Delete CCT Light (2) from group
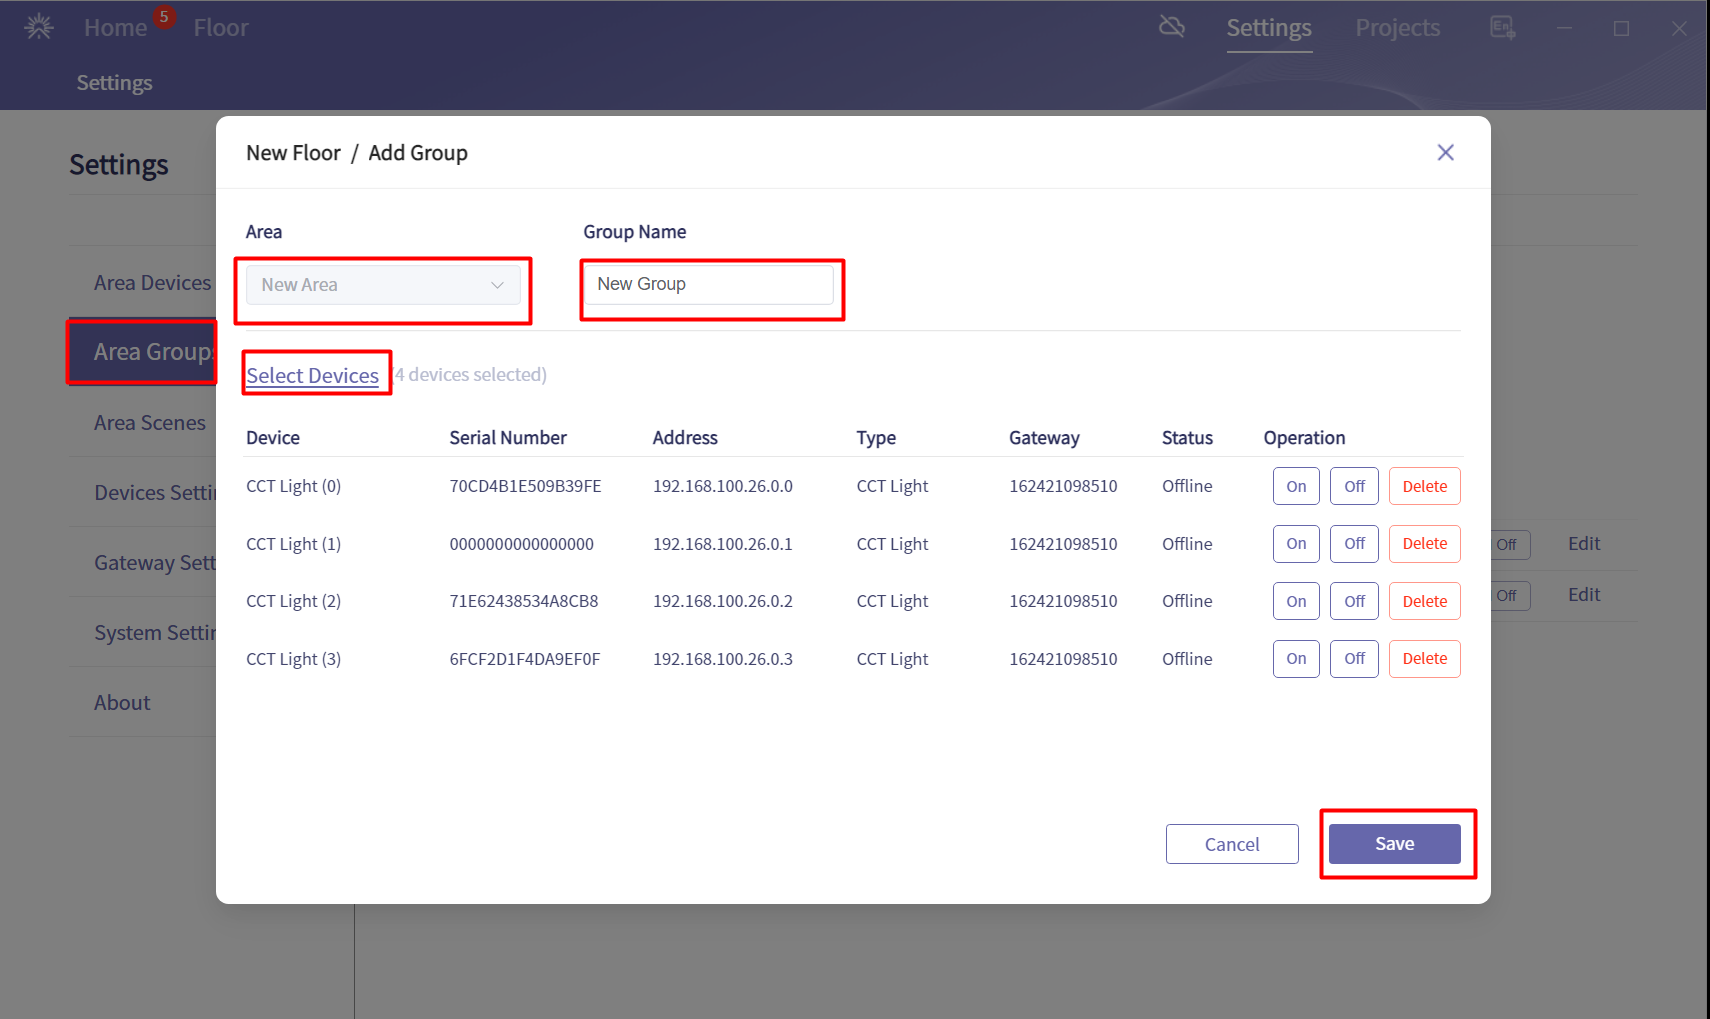Viewport: 1710px width, 1019px height. tap(1424, 602)
